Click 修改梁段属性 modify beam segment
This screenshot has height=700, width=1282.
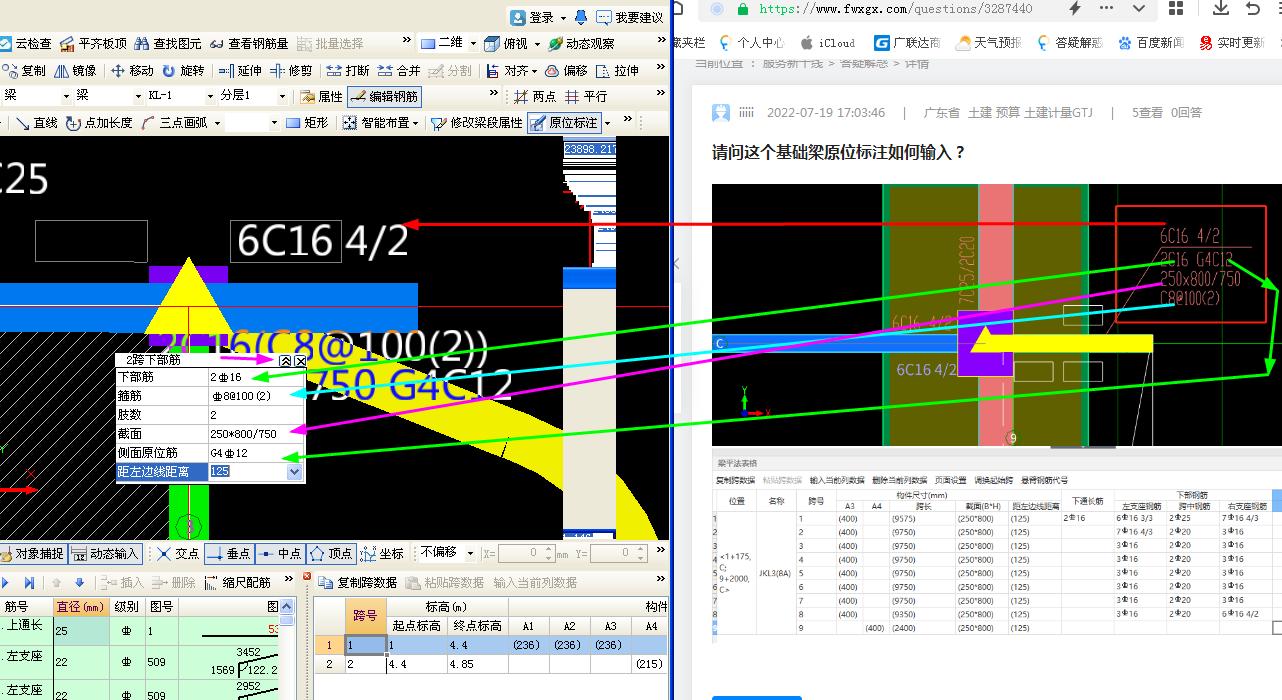point(477,123)
